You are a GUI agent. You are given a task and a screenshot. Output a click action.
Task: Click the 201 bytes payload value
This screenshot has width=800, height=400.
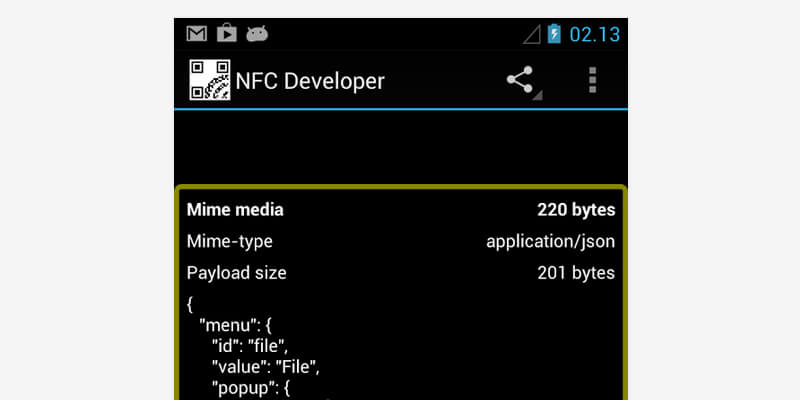coord(576,273)
